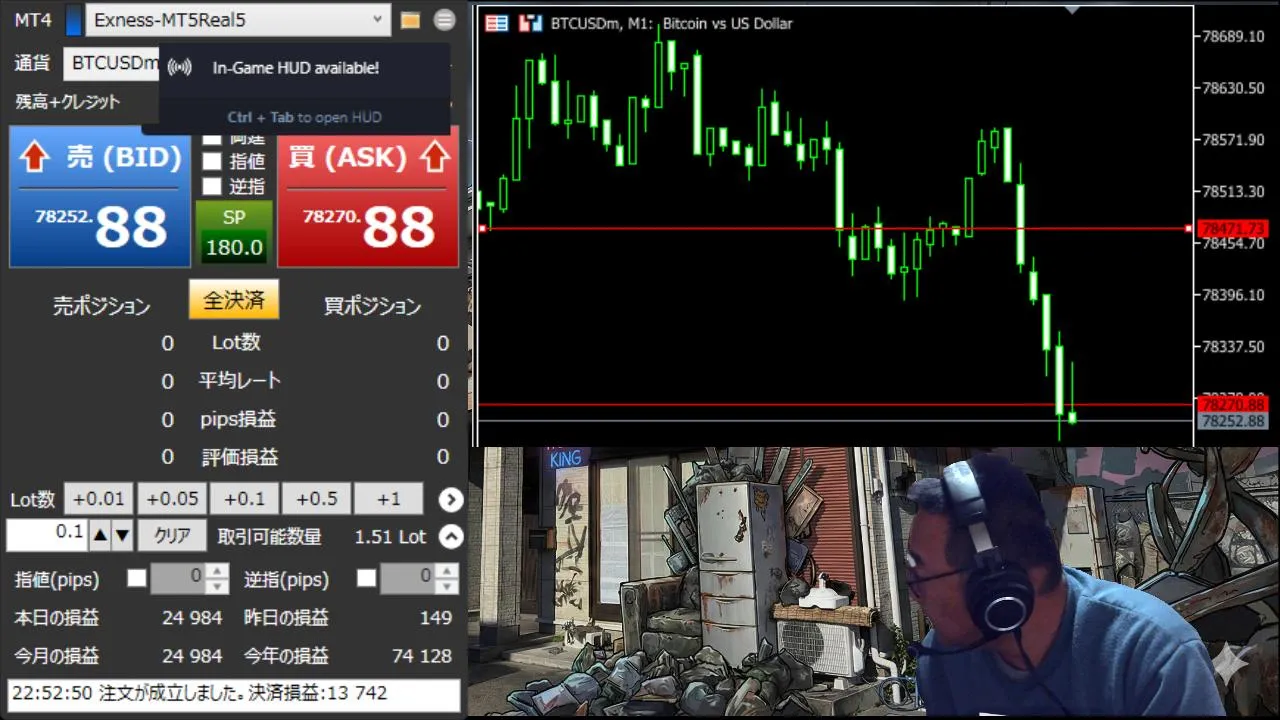Viewport: 1280px width, 720px height.
Task: Click the 残高+クレジット label
Action: click(68, 102)
